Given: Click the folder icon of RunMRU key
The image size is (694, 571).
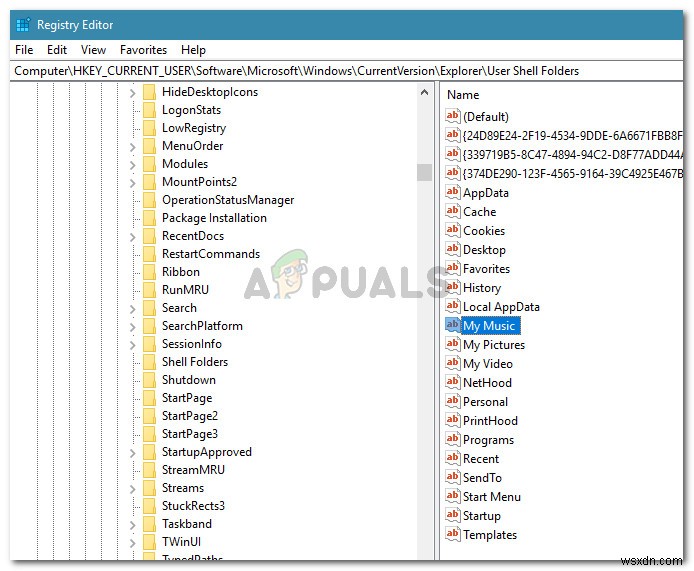Looking at the screenshot, I should (x=150, y=289).
